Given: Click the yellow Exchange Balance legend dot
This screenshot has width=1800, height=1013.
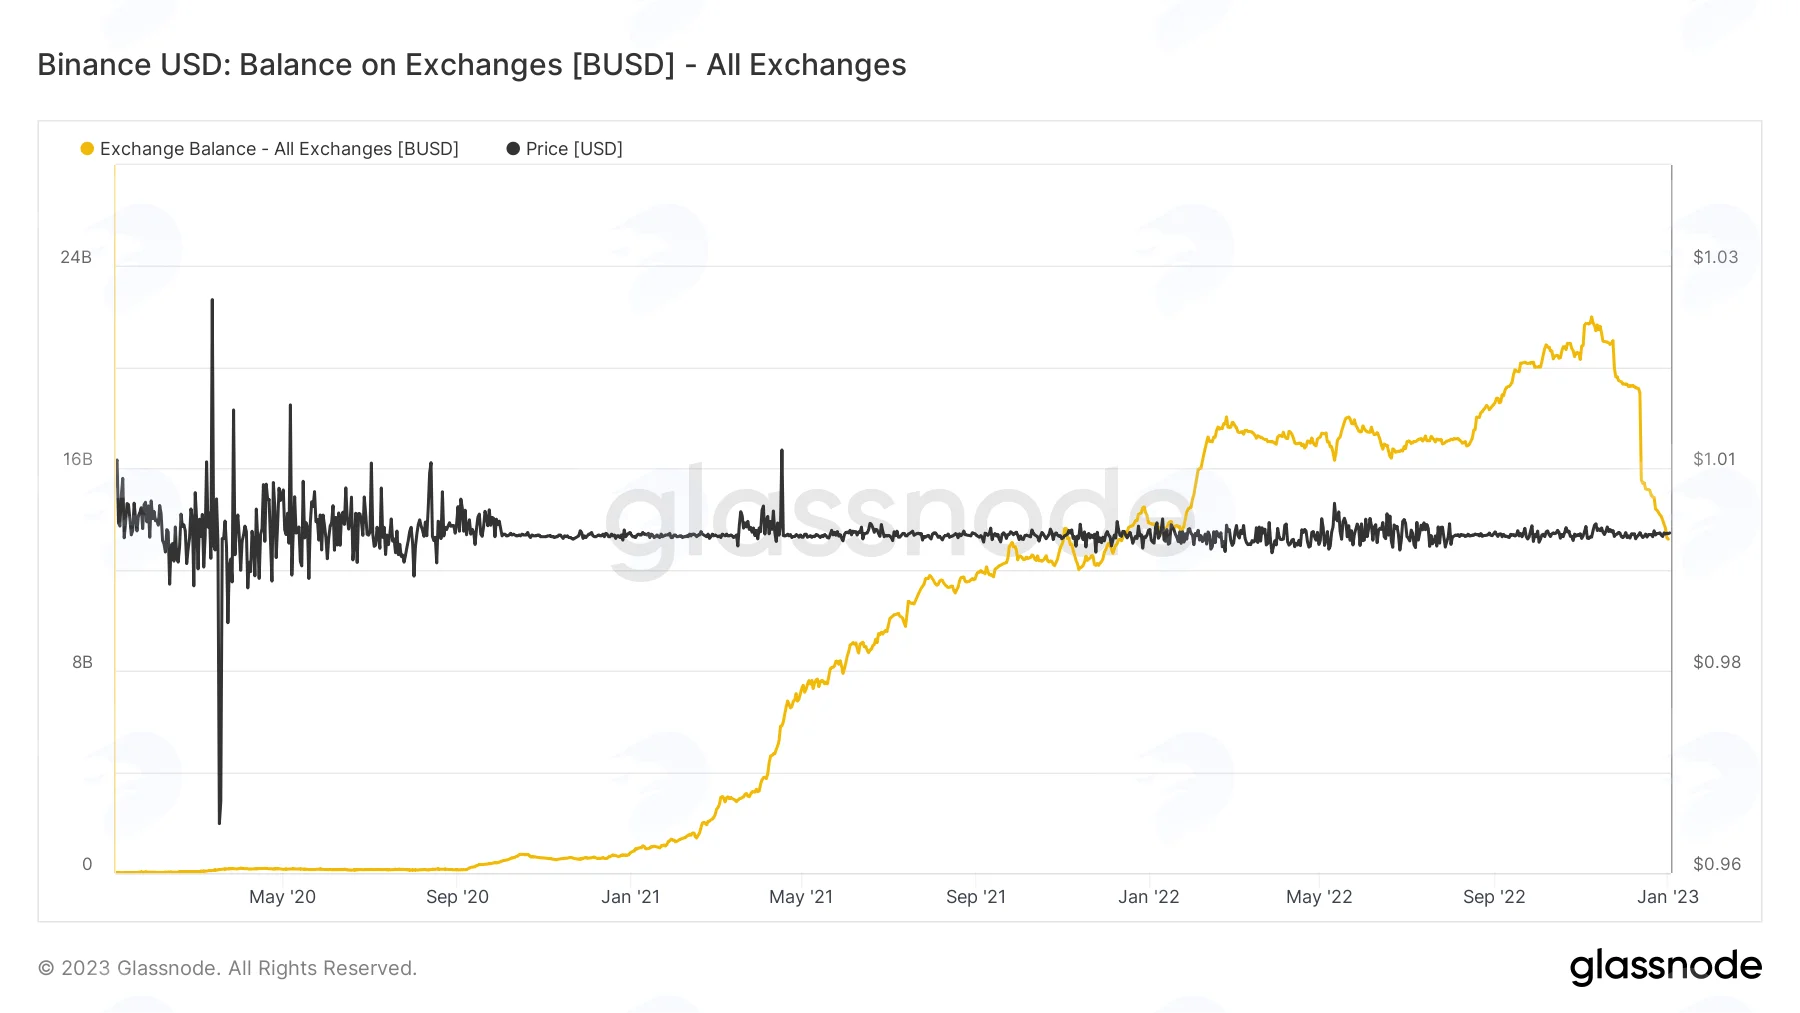Looking at the screenshot, I should (87, 149).
